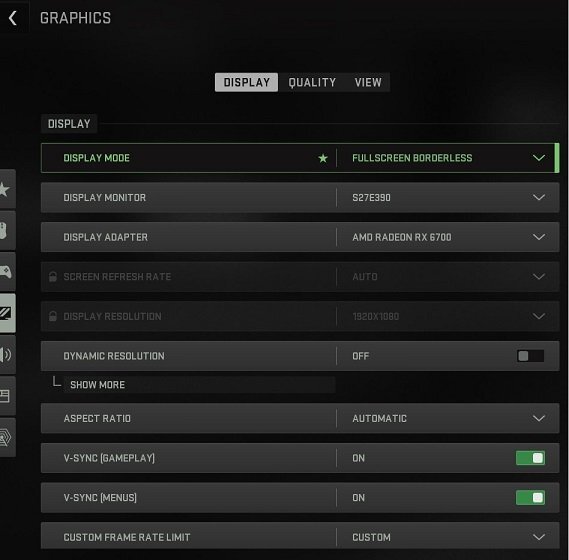Select the graphics monitor sidebar icon
569x560 pixels.
coord(7,313)
